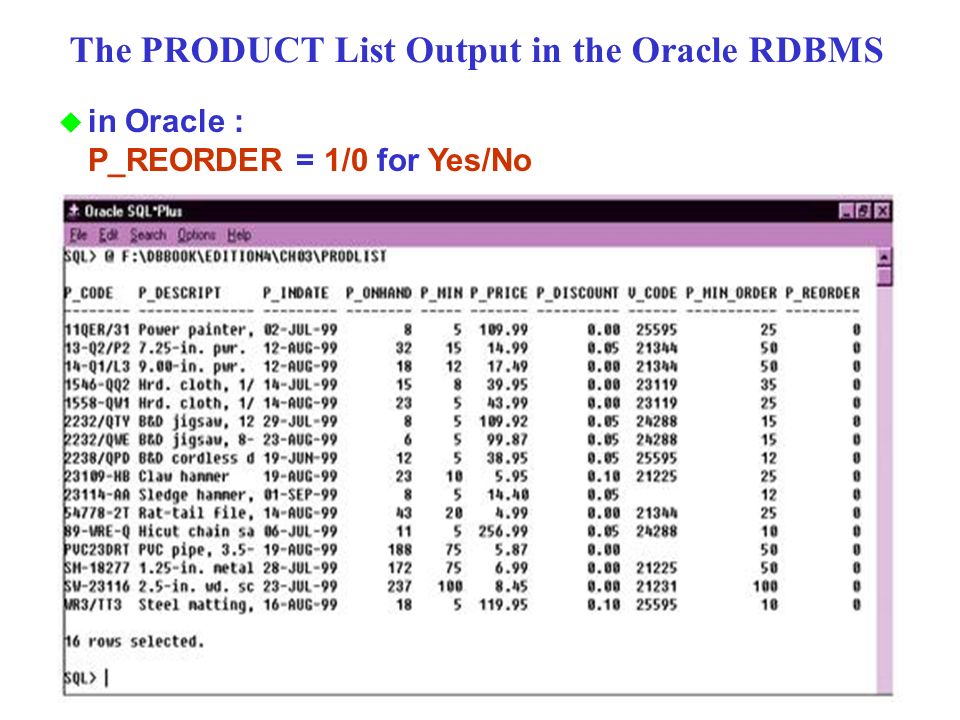The height and width of the screenshot is (720, 960).
Task: Click the price 256.99
Action: [503, 531]
